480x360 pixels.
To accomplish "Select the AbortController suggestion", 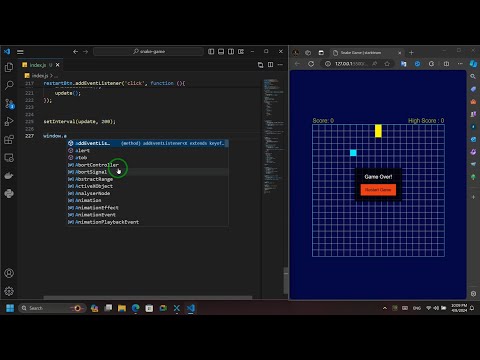I will (x=148, y=165).
